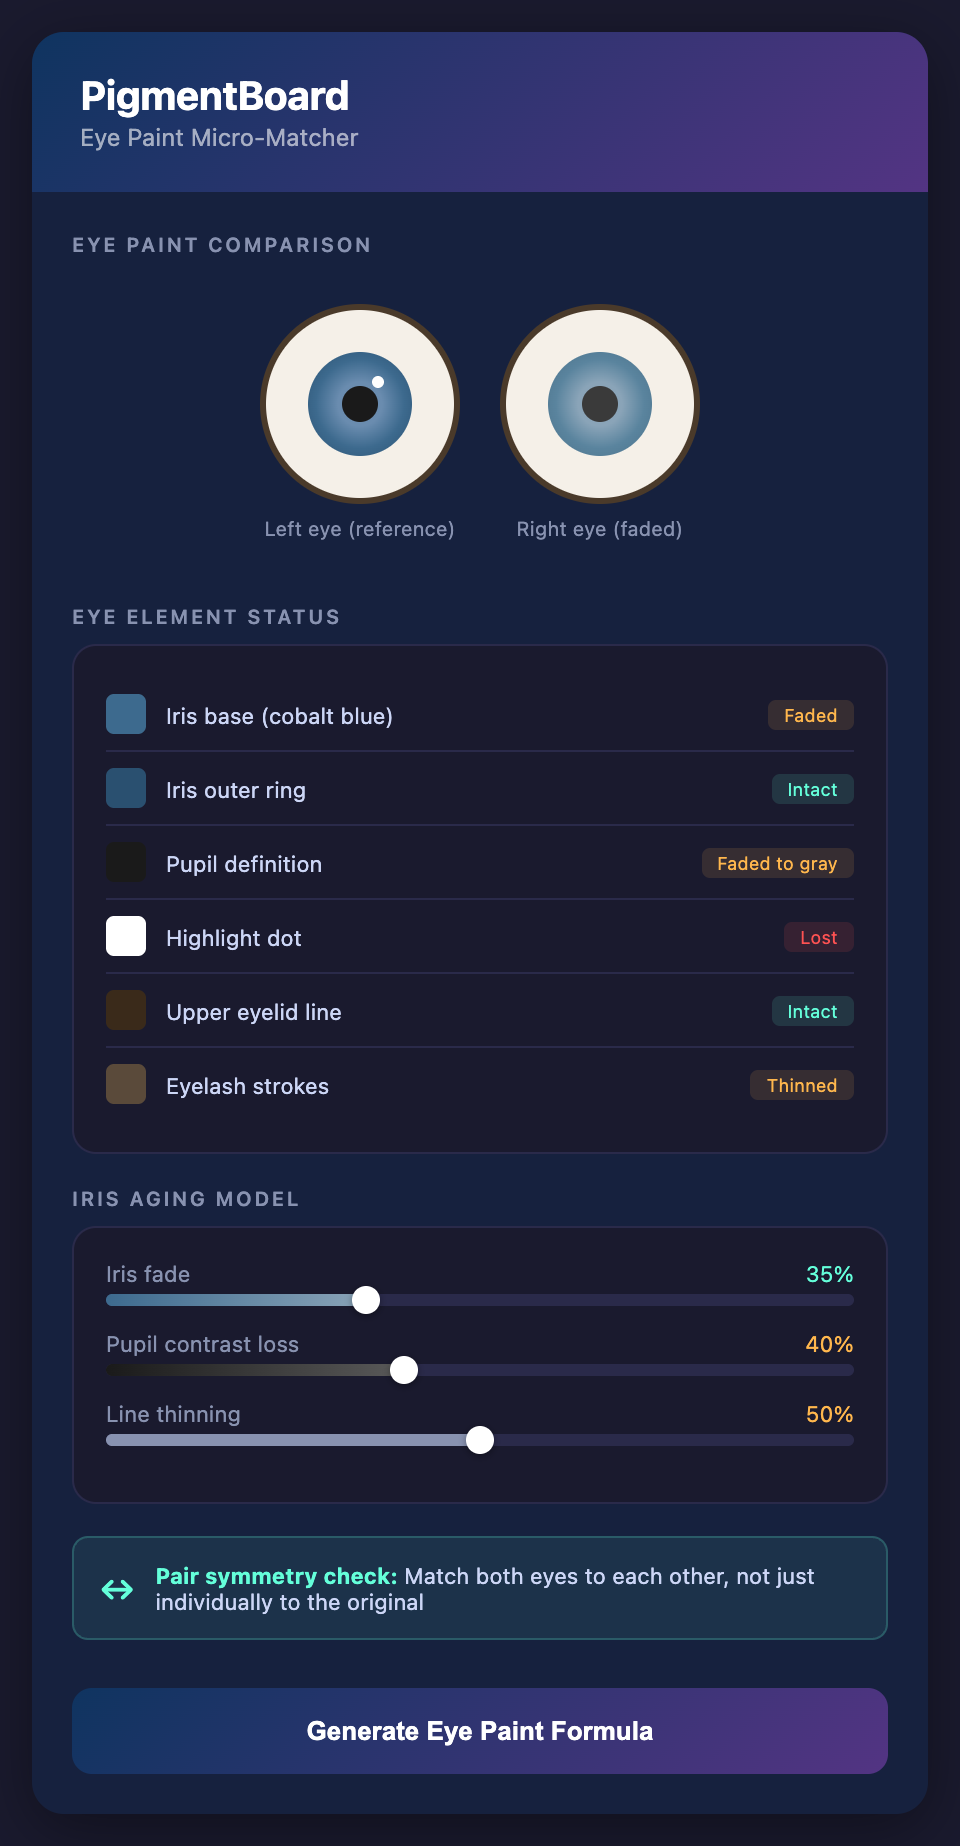960x1846 pixels.
Task: Select the Upper eyelid line swatch
Action: 126,1011
